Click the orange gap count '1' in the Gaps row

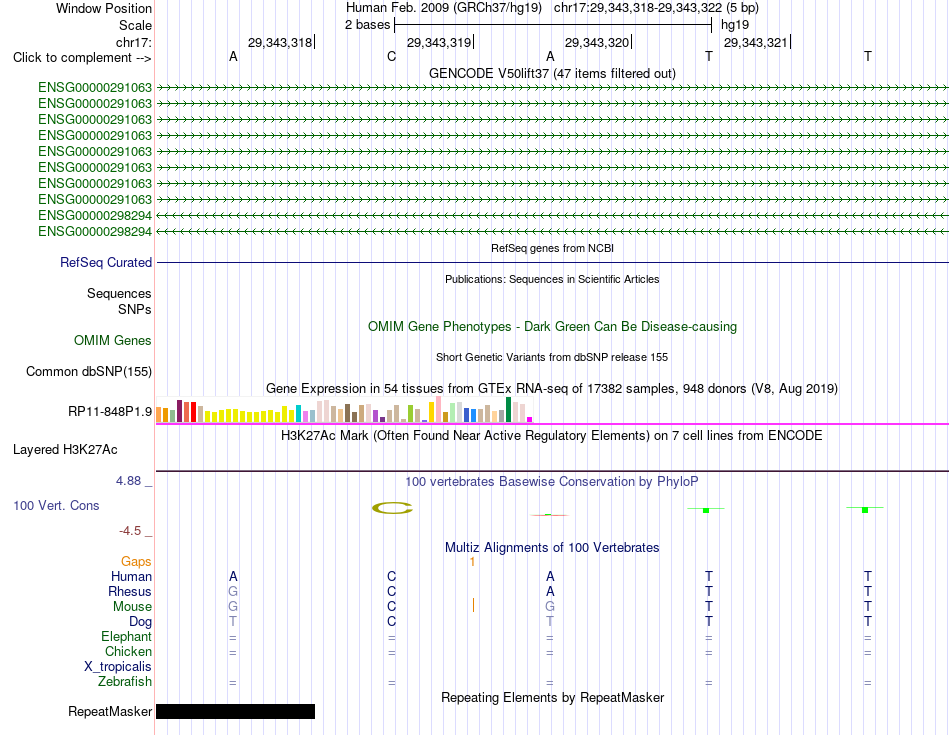pos(472,562)
